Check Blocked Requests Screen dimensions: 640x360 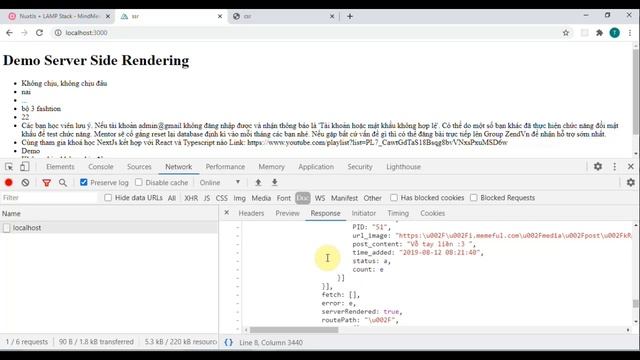[x=473, y=198]
